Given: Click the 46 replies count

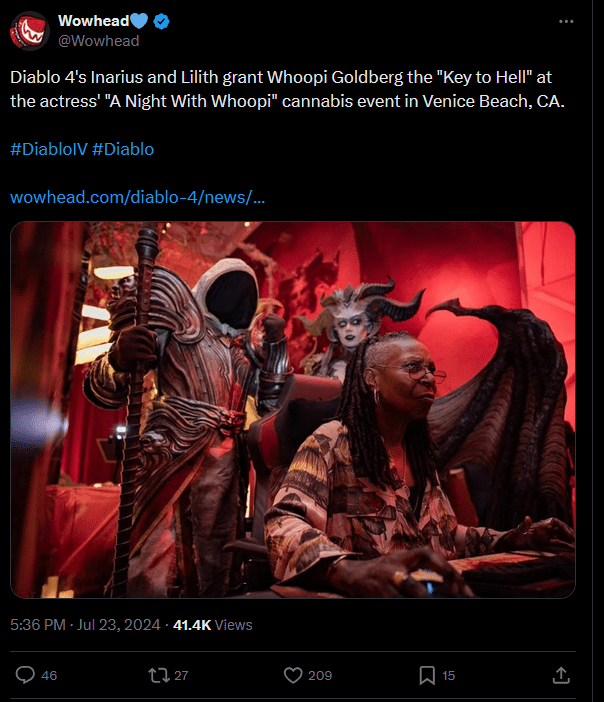Looking at the screenshot, I should tap(49, 675).
